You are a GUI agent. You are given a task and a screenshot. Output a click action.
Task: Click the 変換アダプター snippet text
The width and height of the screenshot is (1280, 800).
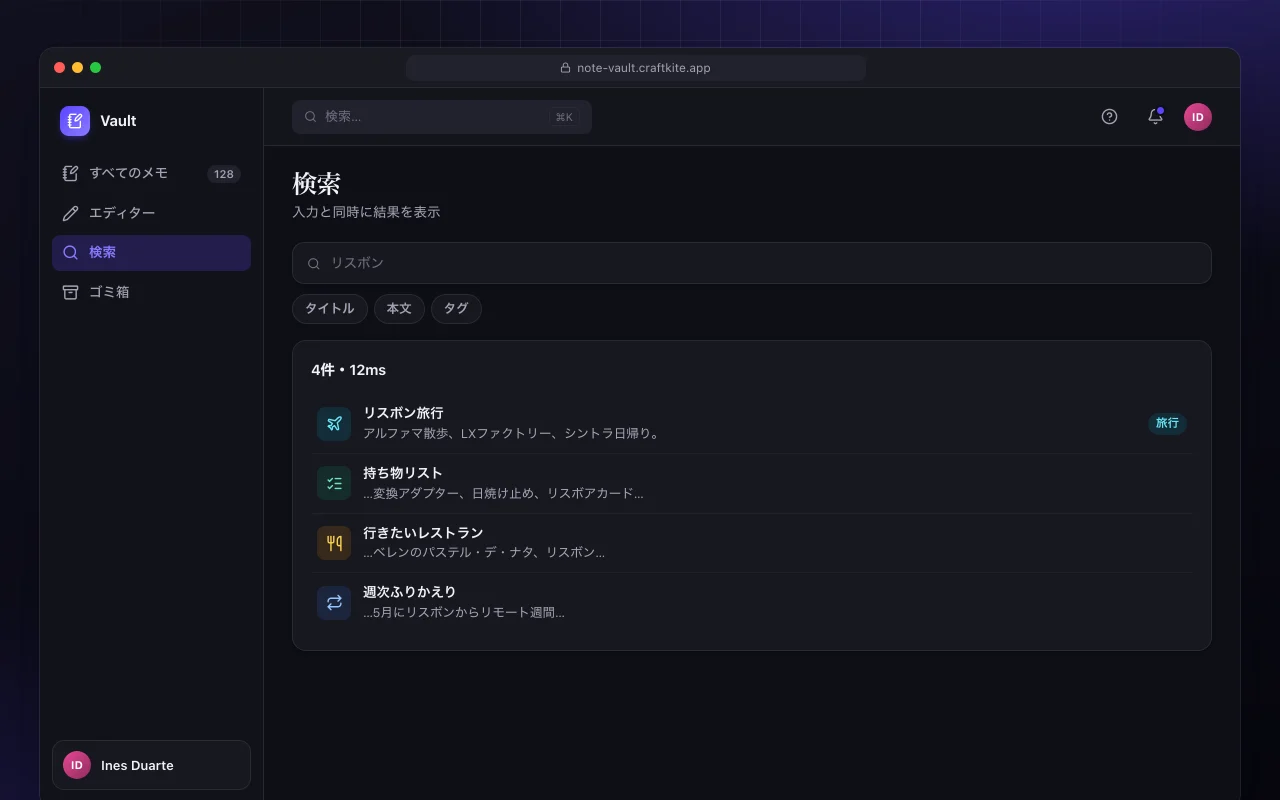[503, 494]
